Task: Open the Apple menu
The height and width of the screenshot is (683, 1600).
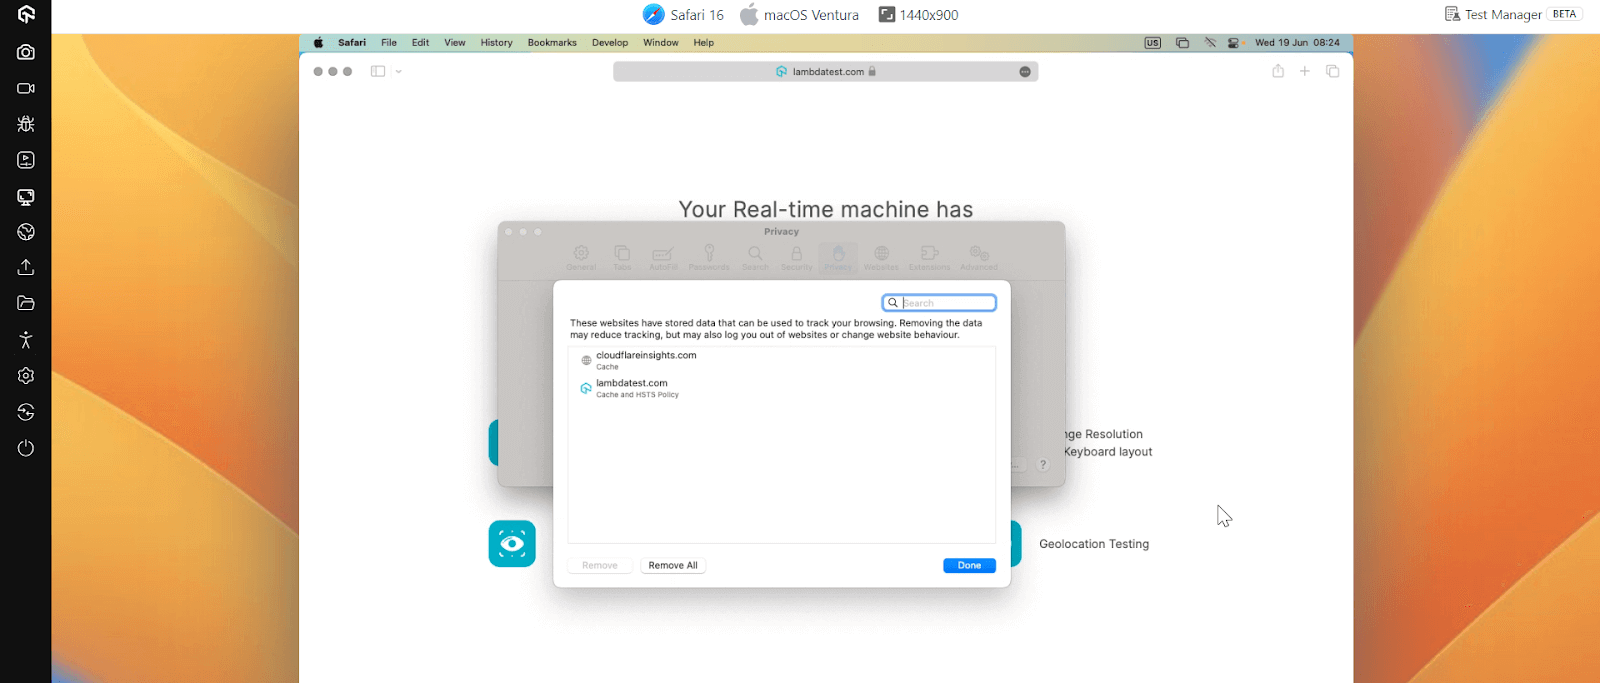Action: 318,43
